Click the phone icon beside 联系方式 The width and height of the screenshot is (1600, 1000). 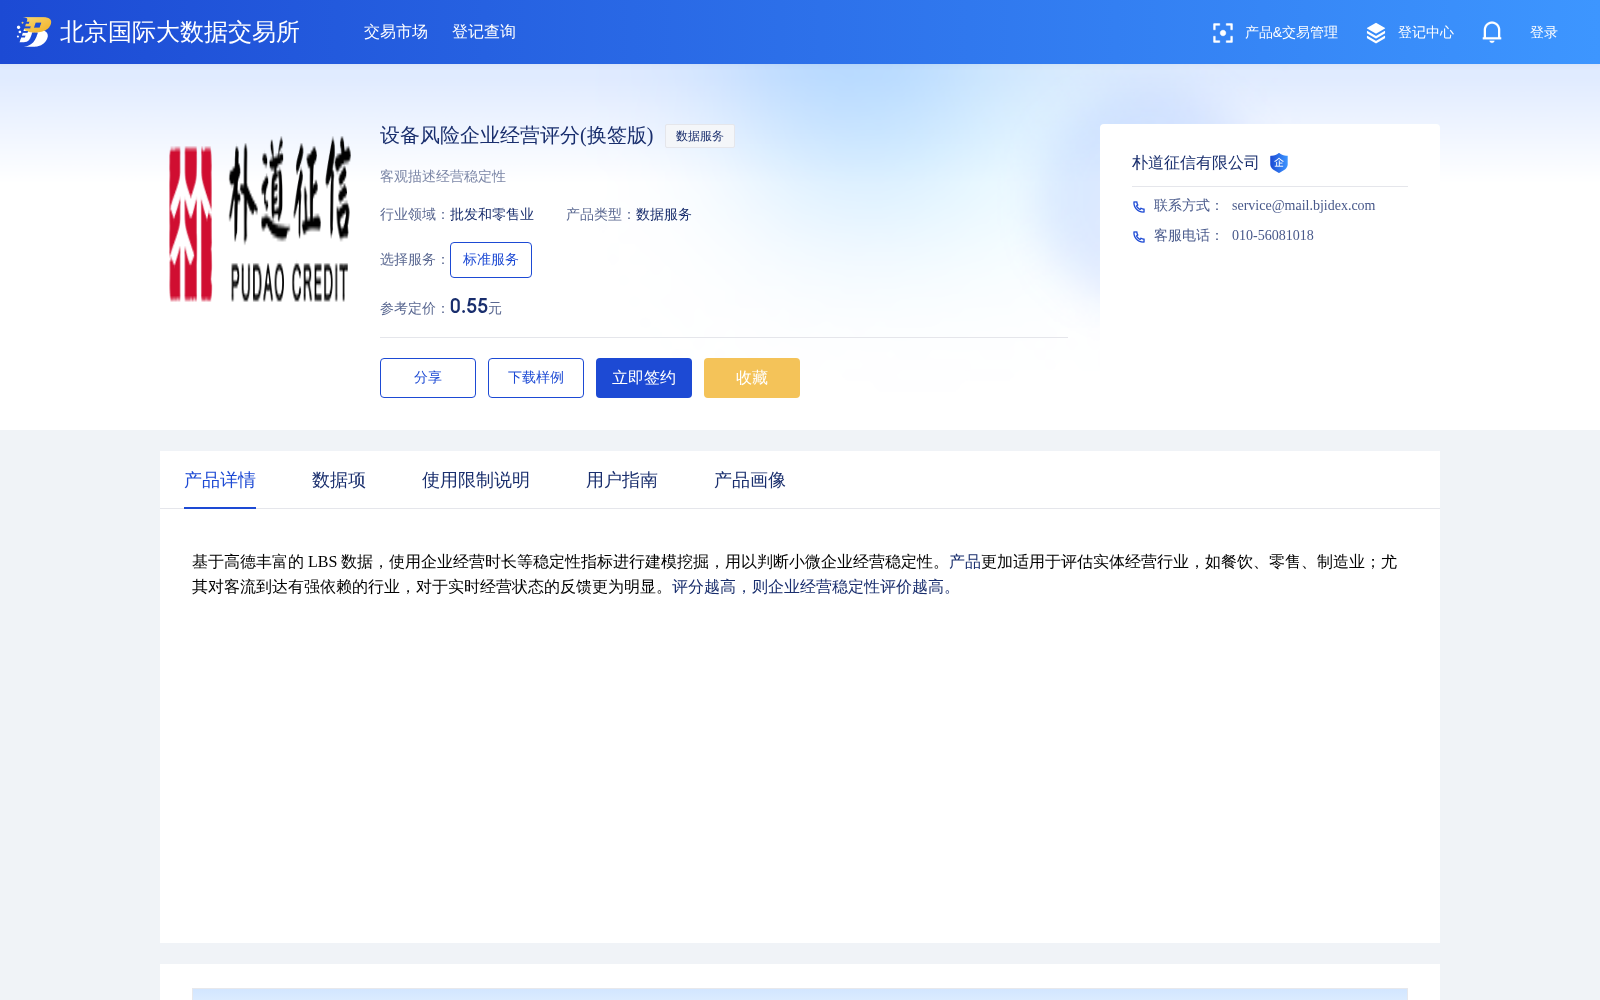[x=1139, y=207]
